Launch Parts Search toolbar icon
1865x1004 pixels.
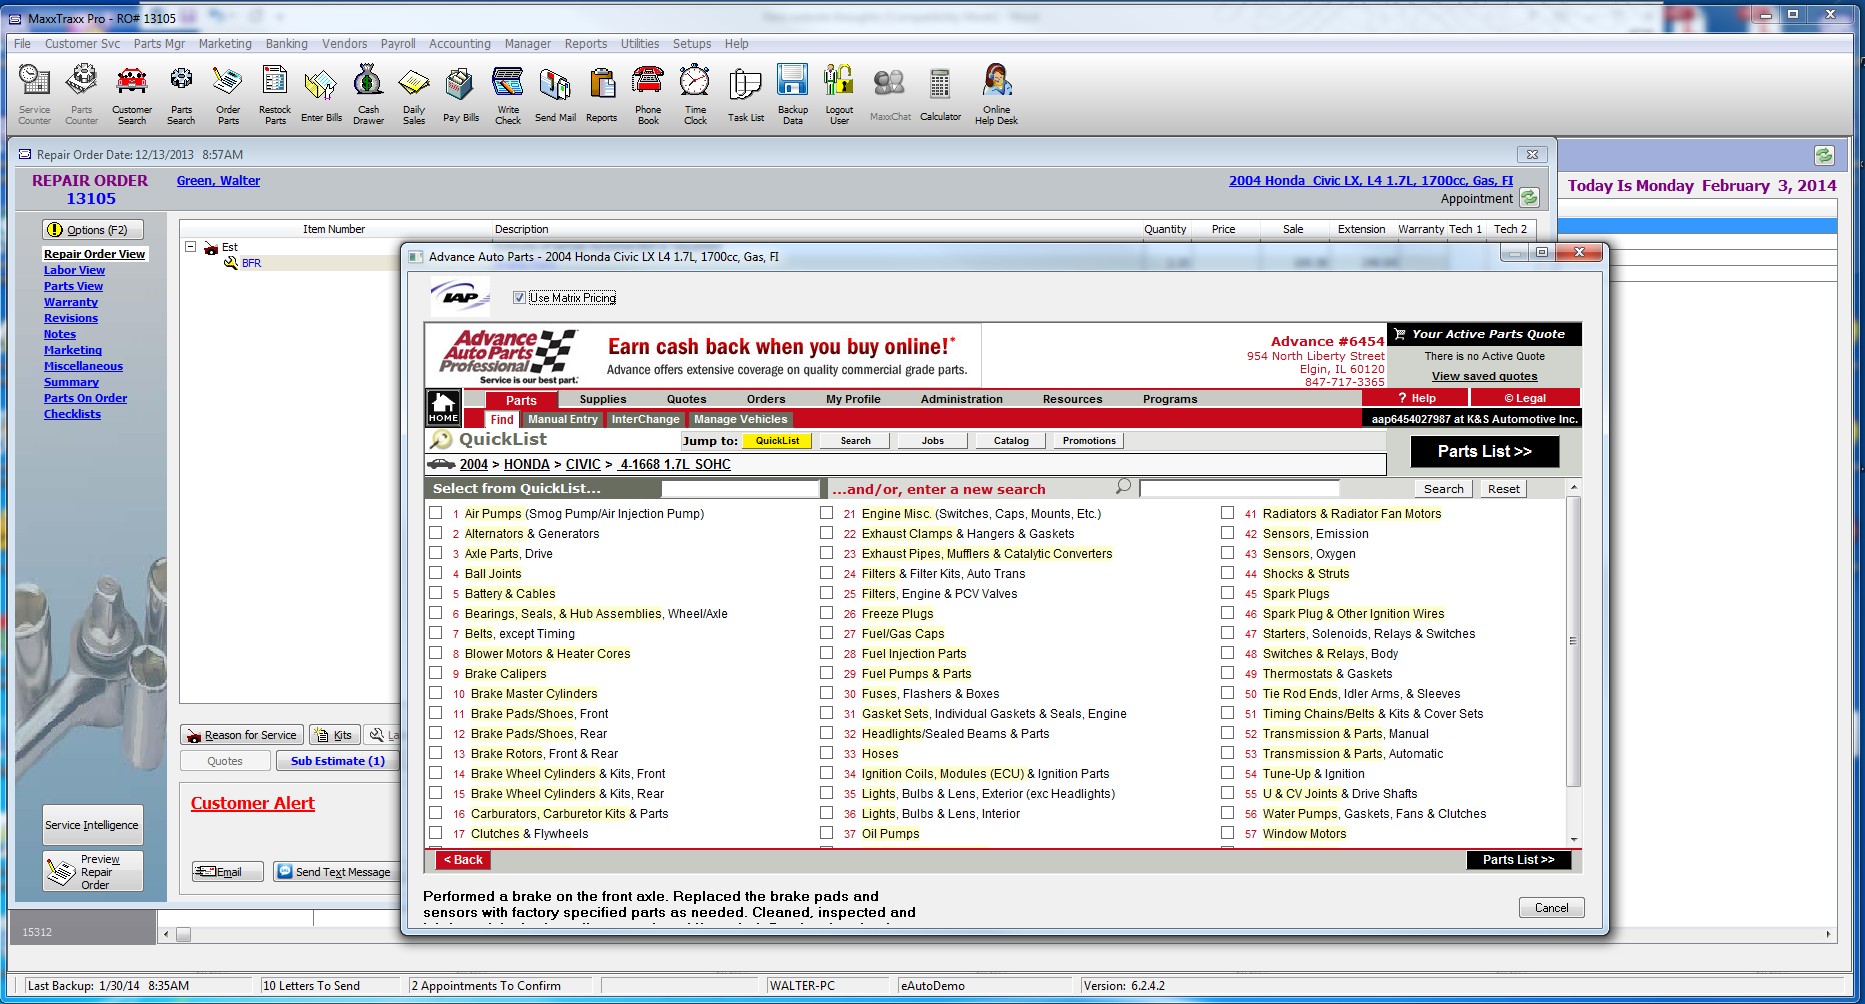[x=181, y=94]
